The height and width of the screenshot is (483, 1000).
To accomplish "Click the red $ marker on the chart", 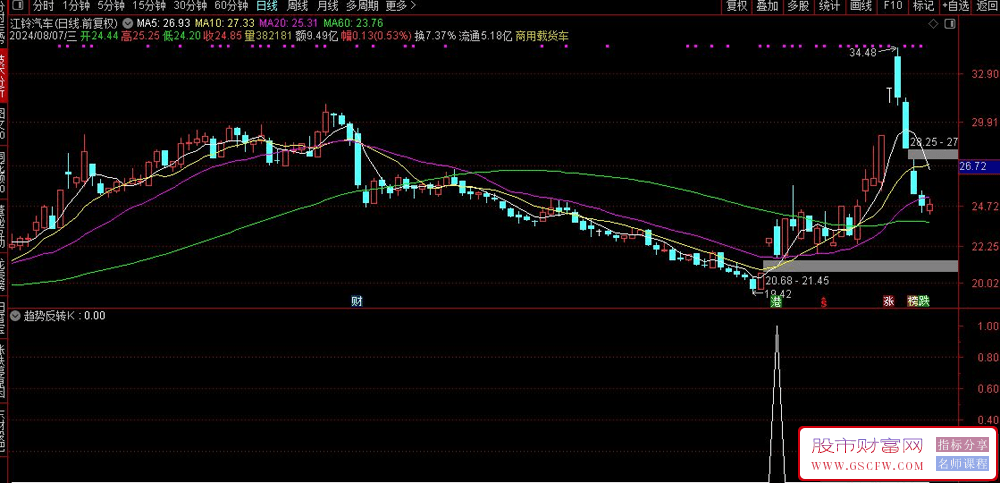I will 824,302.
